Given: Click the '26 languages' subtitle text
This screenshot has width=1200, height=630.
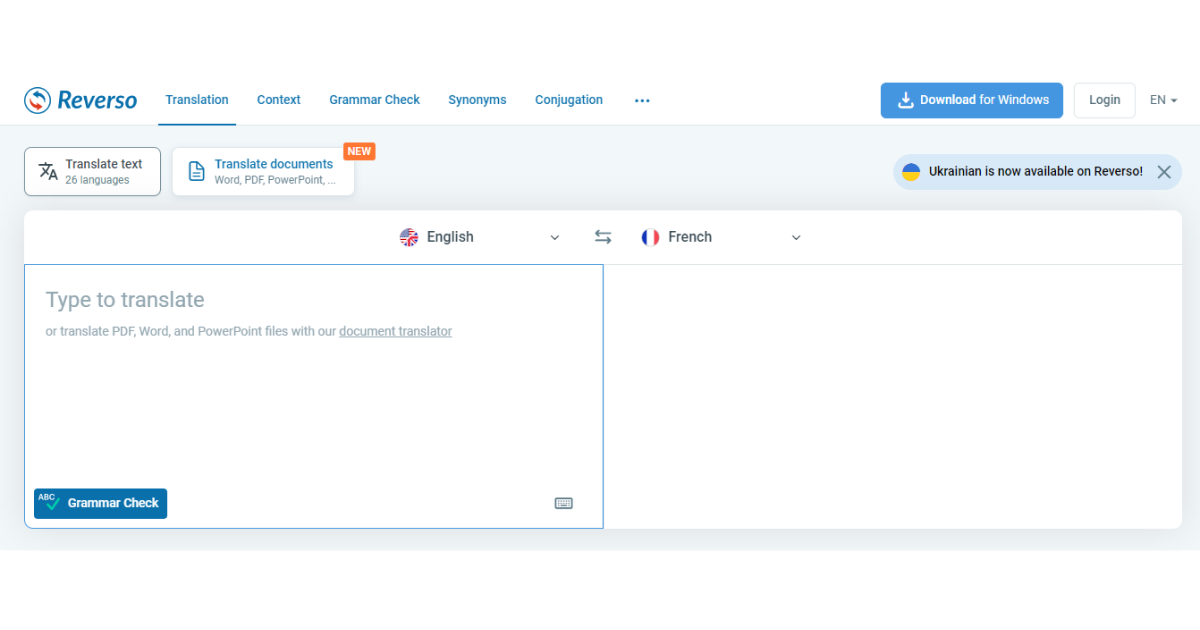Looking at the screenshot, I should (x=97, y=181).
